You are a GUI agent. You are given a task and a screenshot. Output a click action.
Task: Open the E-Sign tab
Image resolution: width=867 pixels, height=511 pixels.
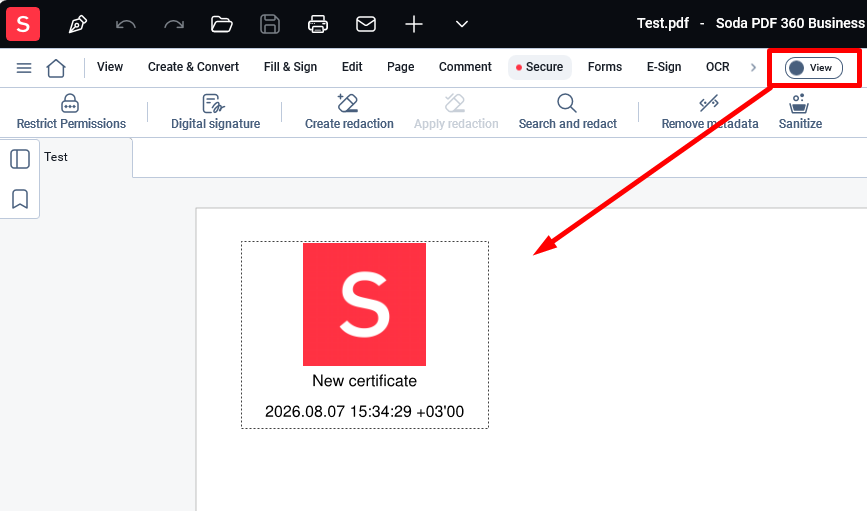[664, 67]
